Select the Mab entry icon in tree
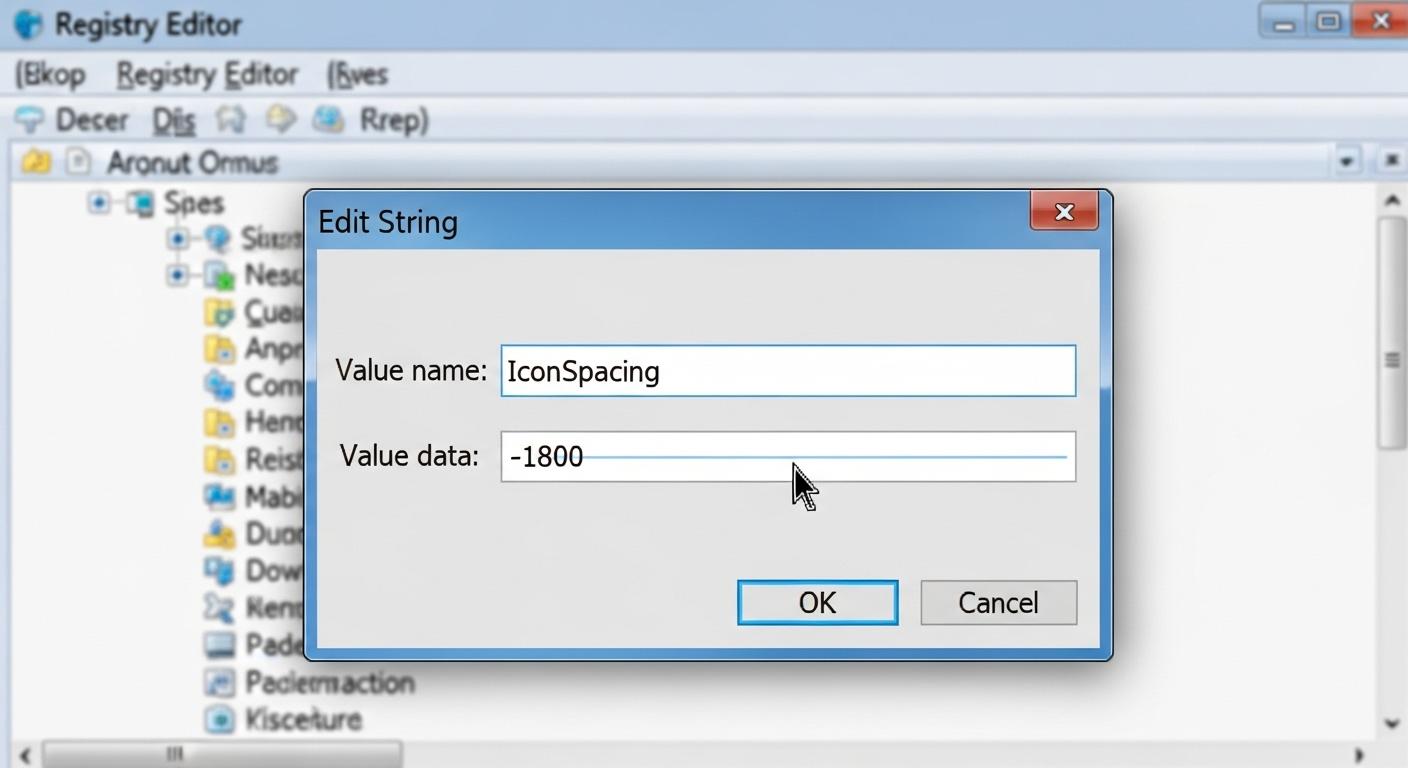Image resolution: width=1408 pixels, height=768 pixels. [218, 496]
